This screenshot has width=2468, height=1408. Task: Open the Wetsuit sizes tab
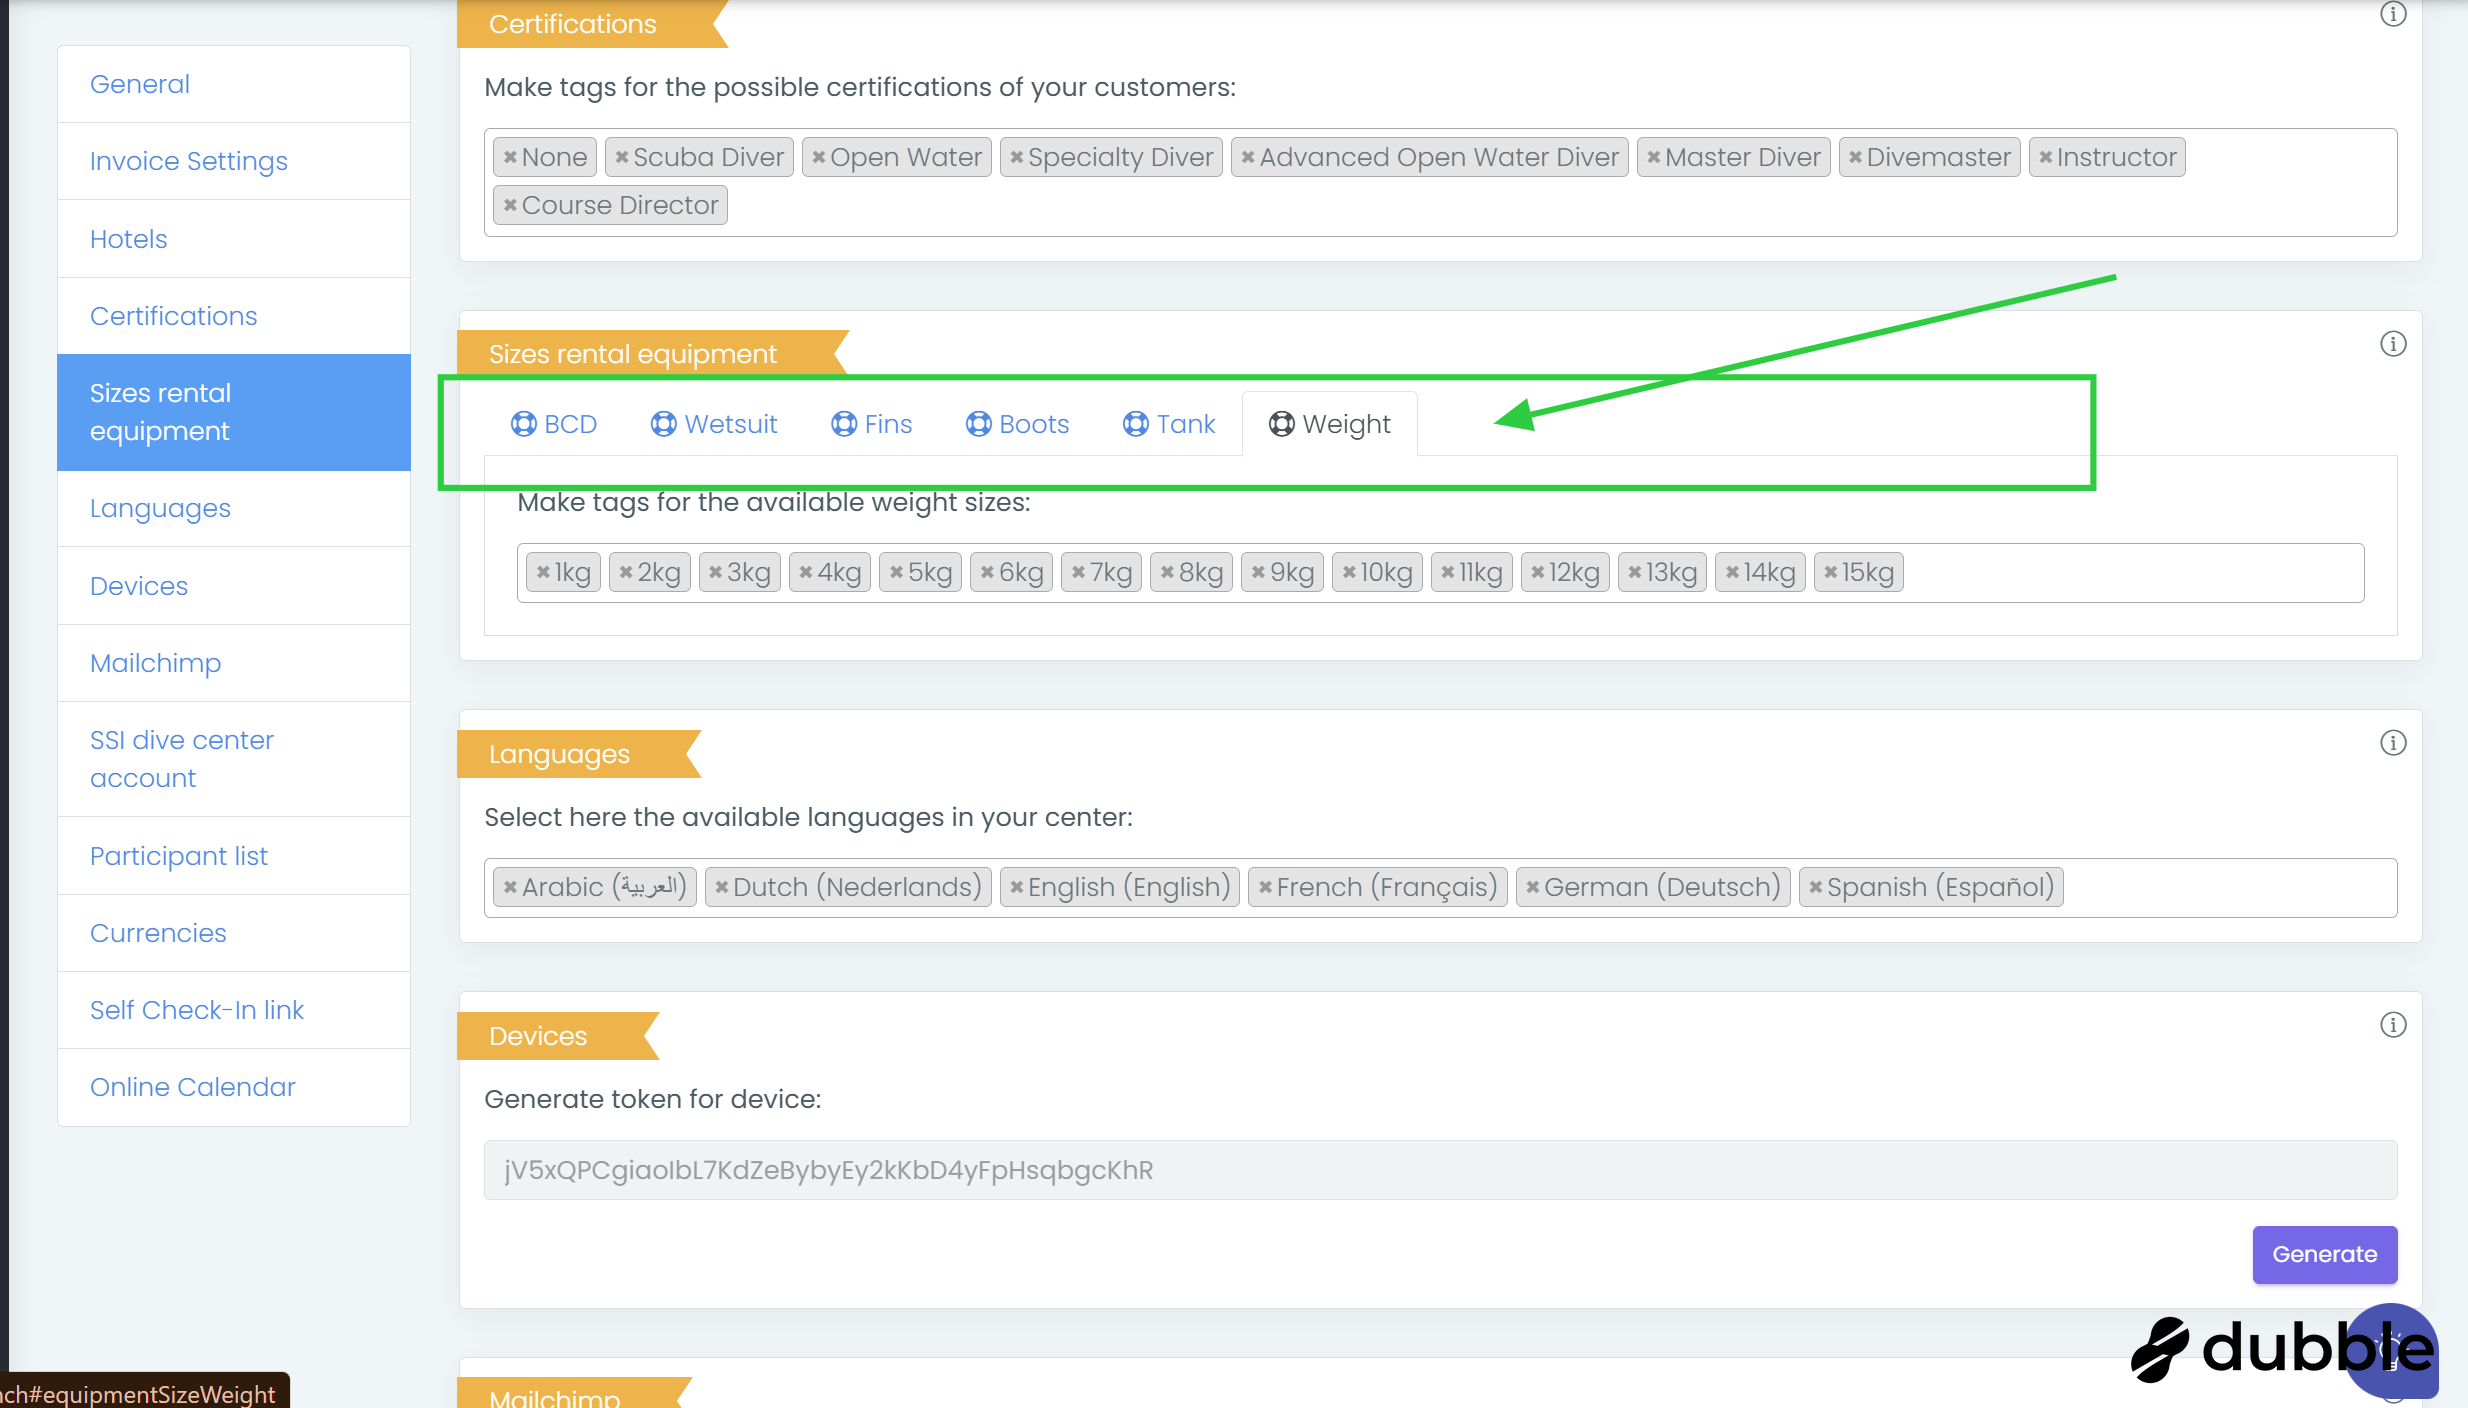(x=714, y=425)
